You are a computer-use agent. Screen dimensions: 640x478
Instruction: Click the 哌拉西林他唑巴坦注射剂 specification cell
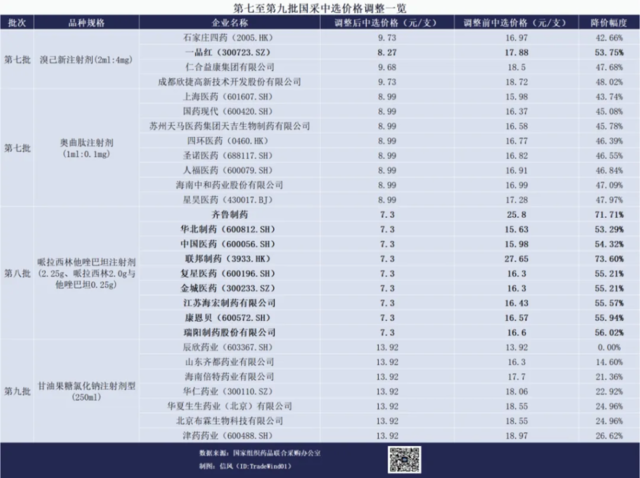click(x=87, y=273)
